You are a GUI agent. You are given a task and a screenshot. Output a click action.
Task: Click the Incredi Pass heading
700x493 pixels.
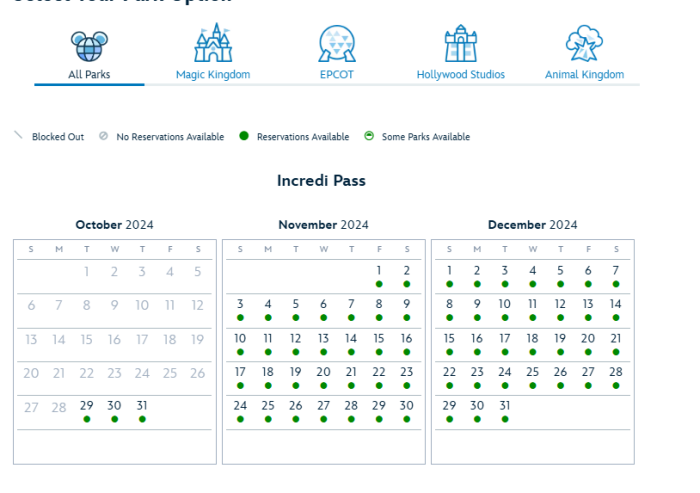(321, 181)
